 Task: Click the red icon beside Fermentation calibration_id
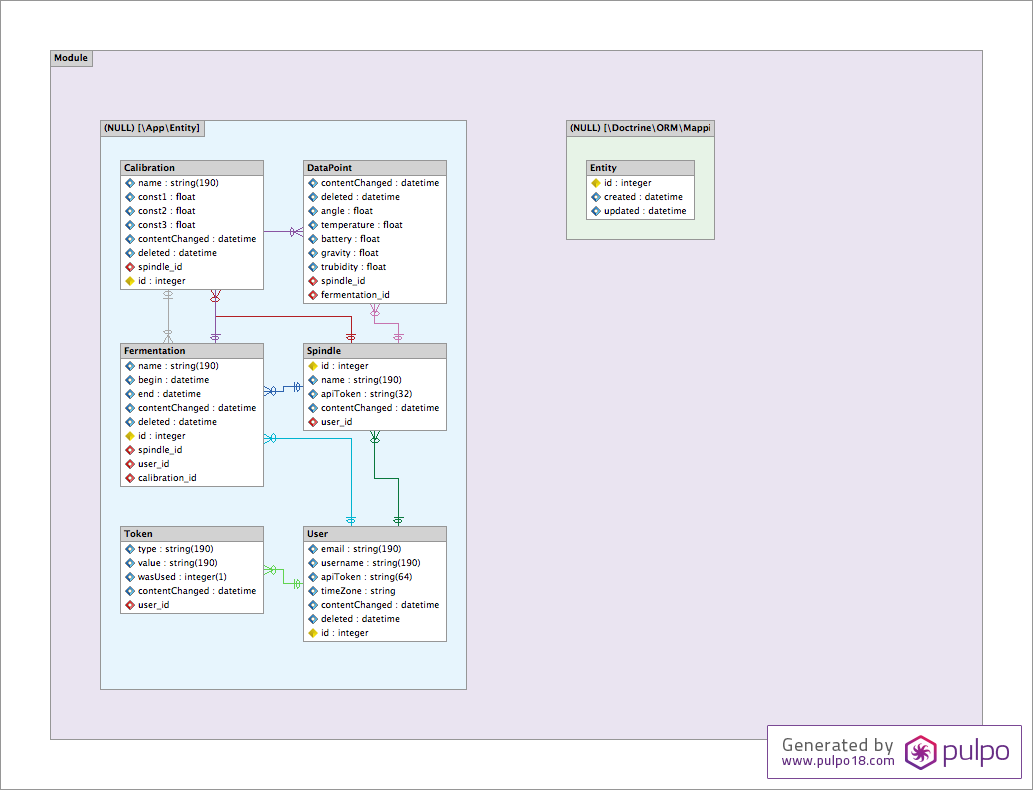[129, 478]
